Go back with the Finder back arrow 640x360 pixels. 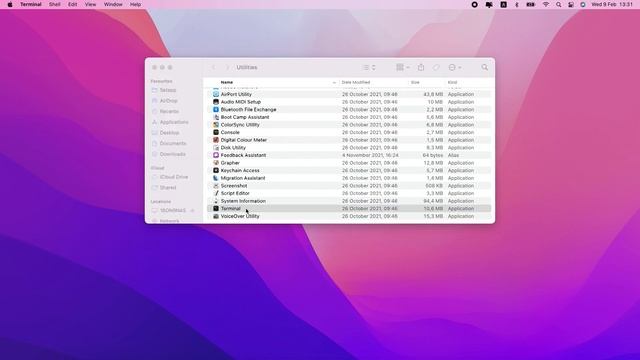[x=213, y=67]
